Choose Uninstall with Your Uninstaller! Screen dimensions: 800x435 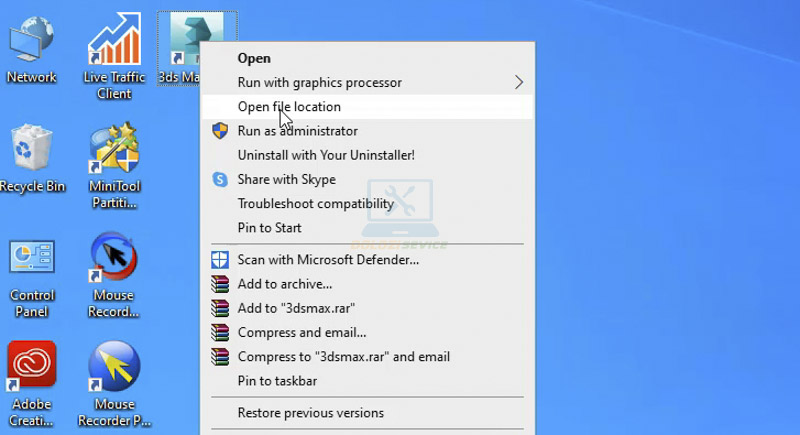325,155
